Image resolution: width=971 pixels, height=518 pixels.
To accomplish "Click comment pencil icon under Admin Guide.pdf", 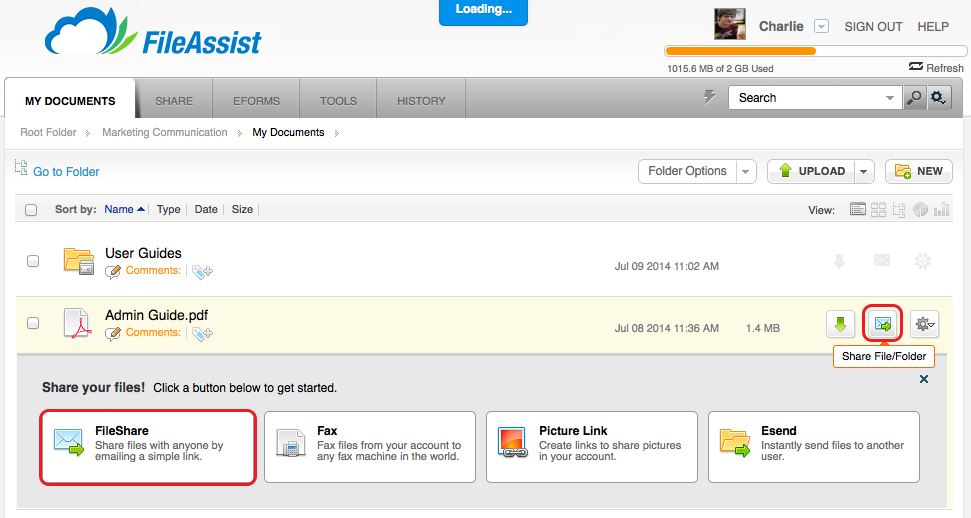I will (x=113, y=333).
